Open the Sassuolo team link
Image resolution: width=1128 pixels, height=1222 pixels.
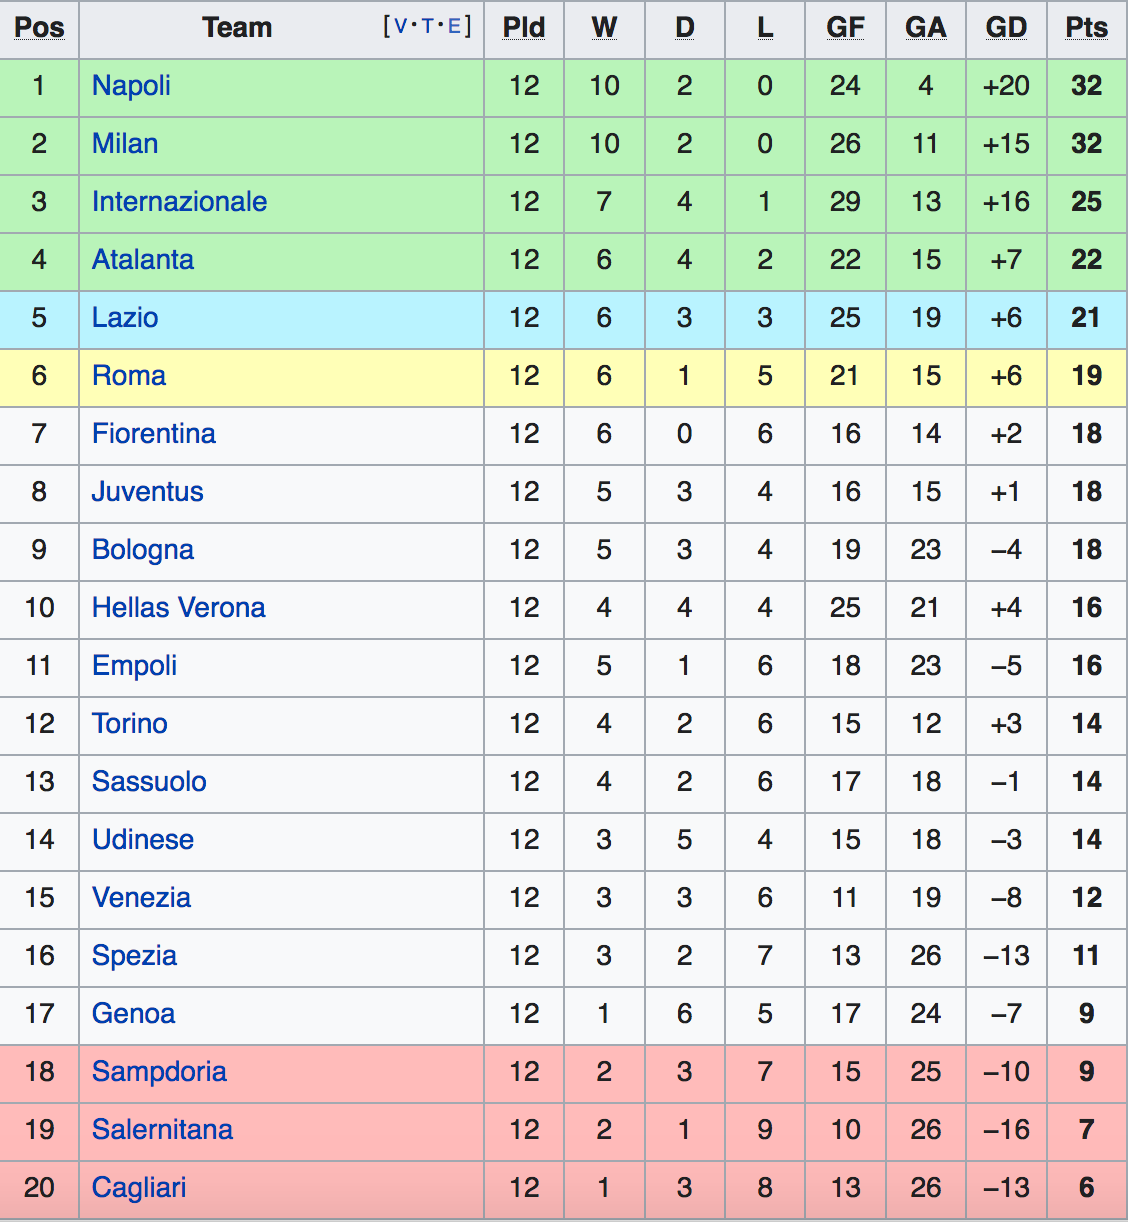[x=149, y=782]
